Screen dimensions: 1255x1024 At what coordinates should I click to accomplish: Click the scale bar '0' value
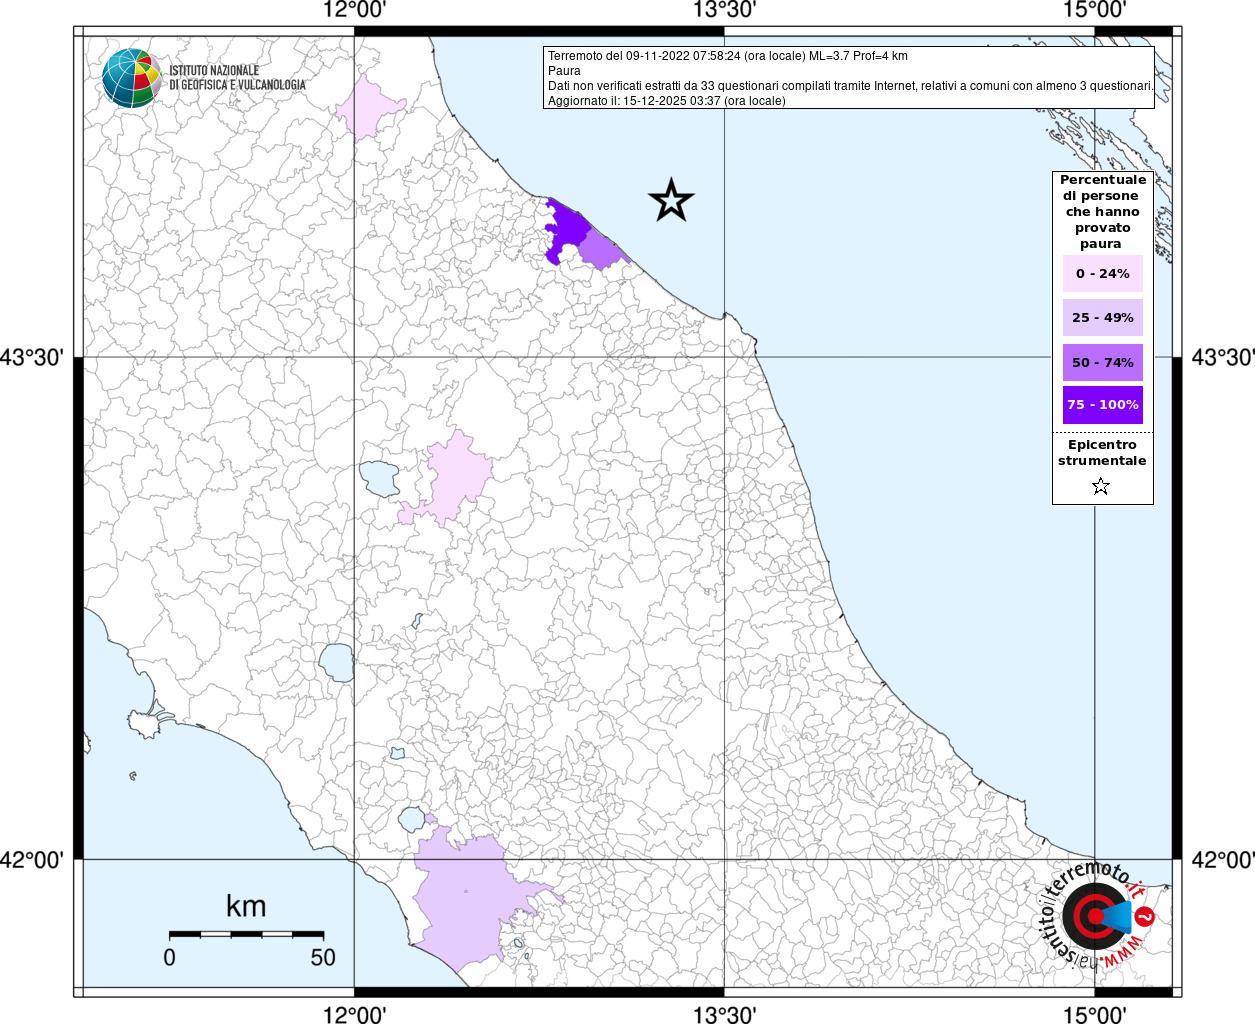[169, 957]
